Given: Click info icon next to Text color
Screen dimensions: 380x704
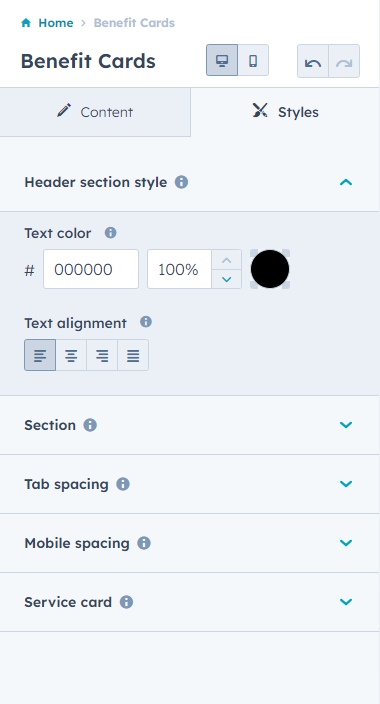Looking at the screenshot, I should click(x=110, y=233).
